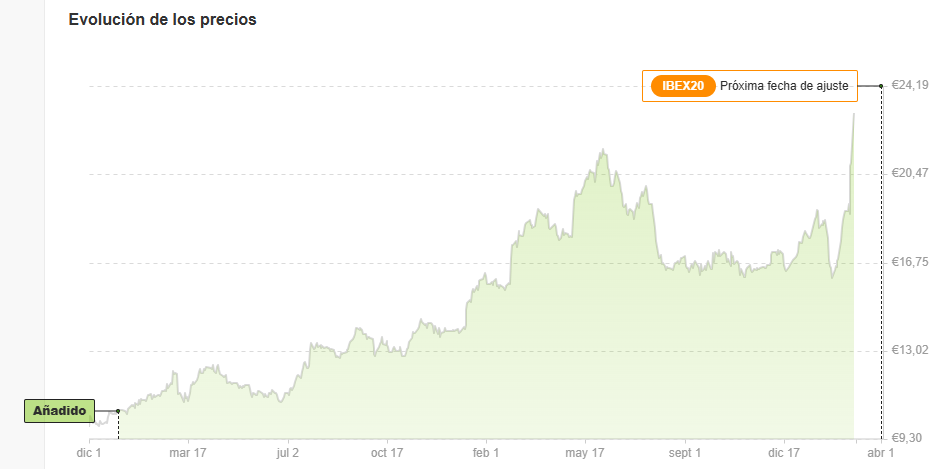
Task: Click the feb 1 date label
Action: coord(486,452)
